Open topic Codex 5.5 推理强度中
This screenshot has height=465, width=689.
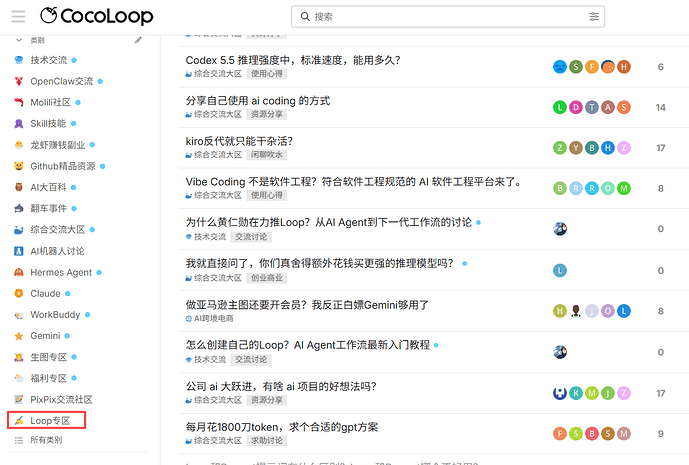pos(293,60)
